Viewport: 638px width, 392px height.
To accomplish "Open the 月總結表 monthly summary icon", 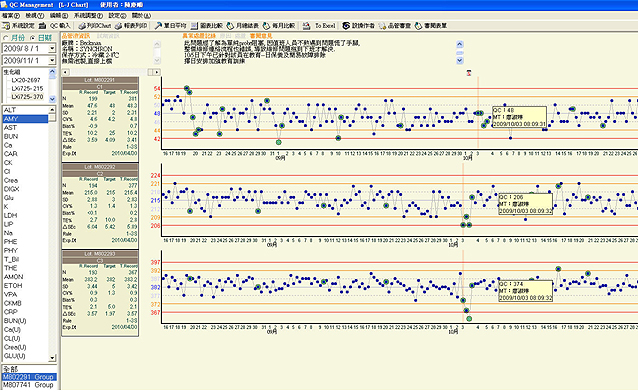I will 230,26.
